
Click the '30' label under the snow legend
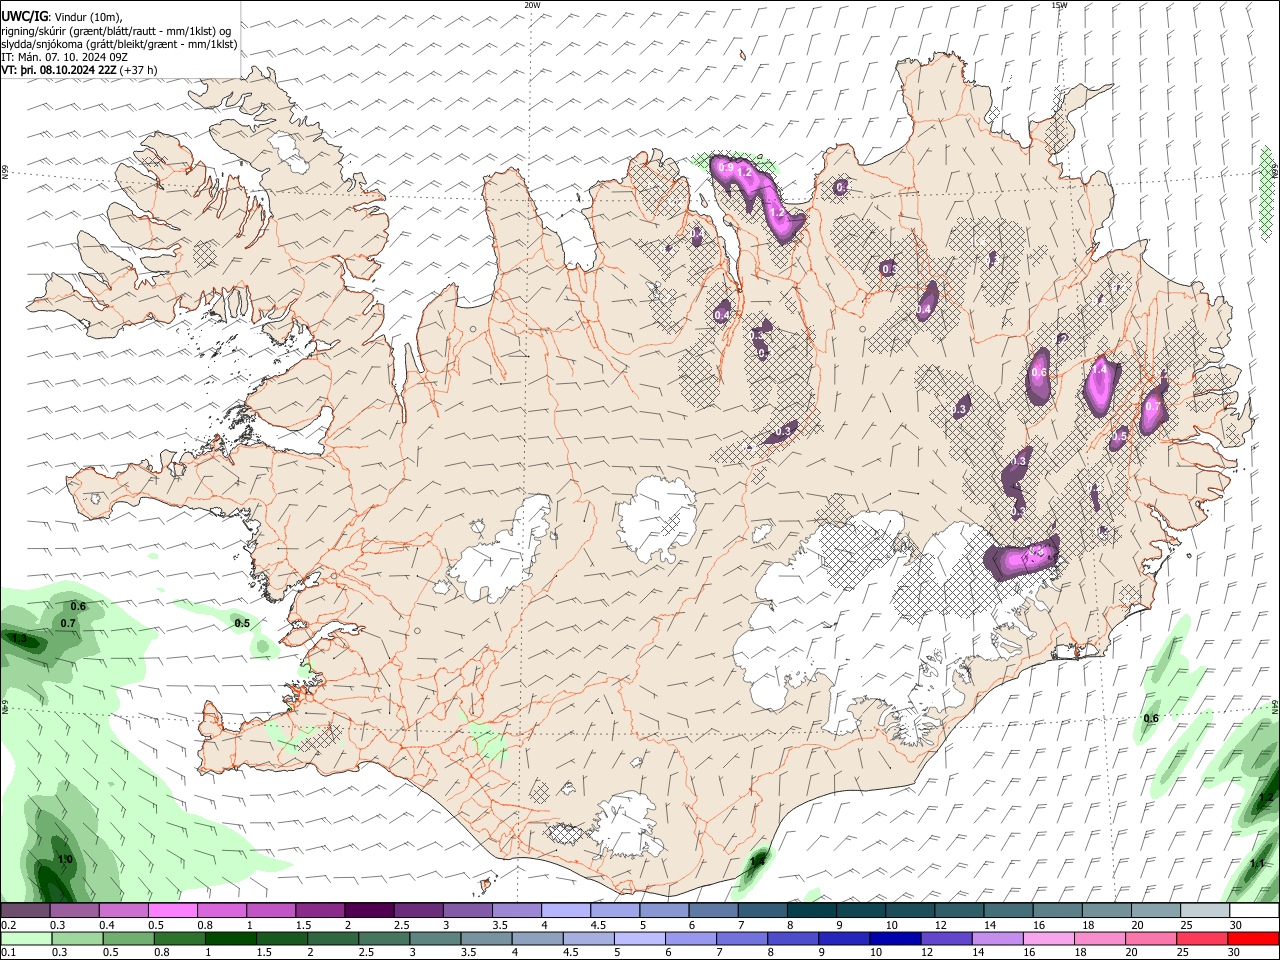point(1236,925)
